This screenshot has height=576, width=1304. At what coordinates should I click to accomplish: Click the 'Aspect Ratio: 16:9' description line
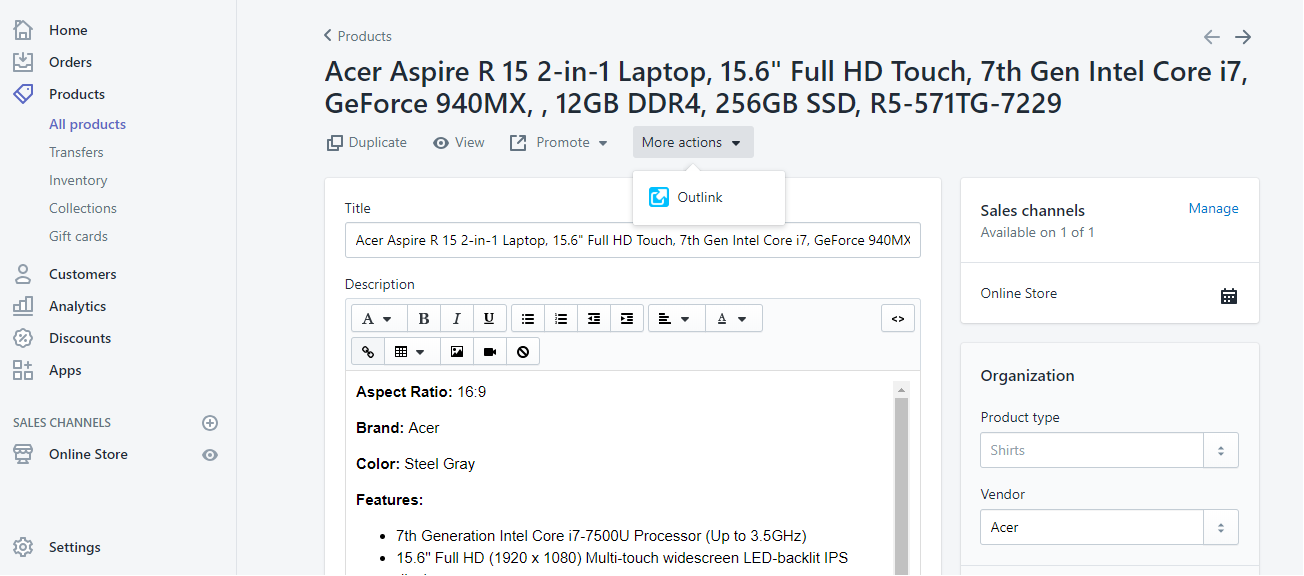pos(421,392)
